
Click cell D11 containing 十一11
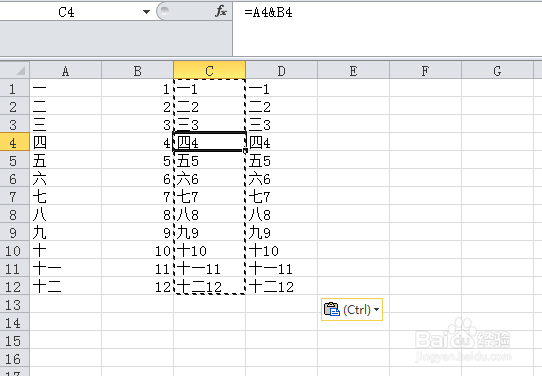281,268
